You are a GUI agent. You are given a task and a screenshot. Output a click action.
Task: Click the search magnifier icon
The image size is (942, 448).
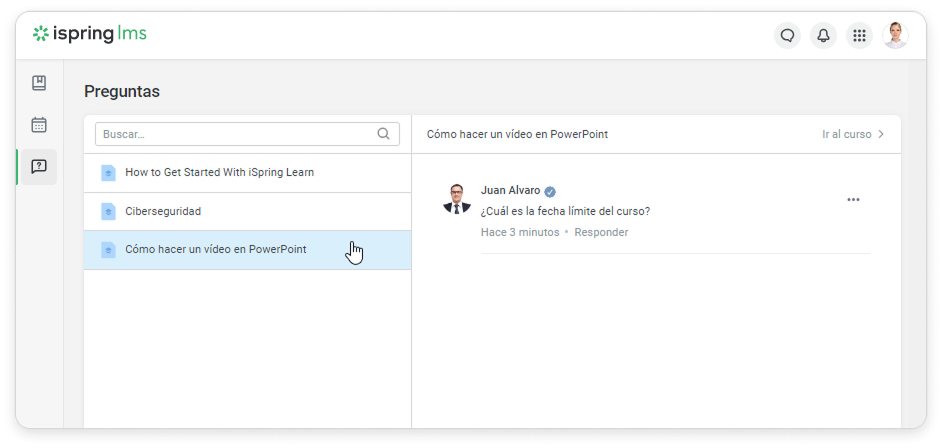pos(384,134)
